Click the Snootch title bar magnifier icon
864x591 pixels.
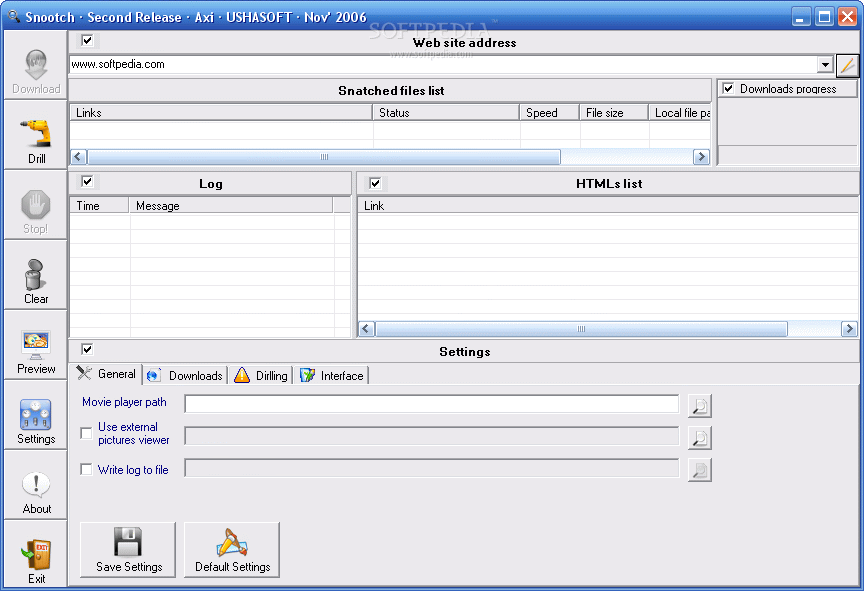[14, 17]
